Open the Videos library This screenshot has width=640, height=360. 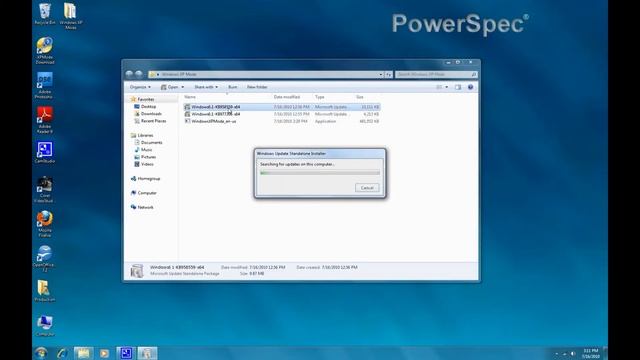144,164
